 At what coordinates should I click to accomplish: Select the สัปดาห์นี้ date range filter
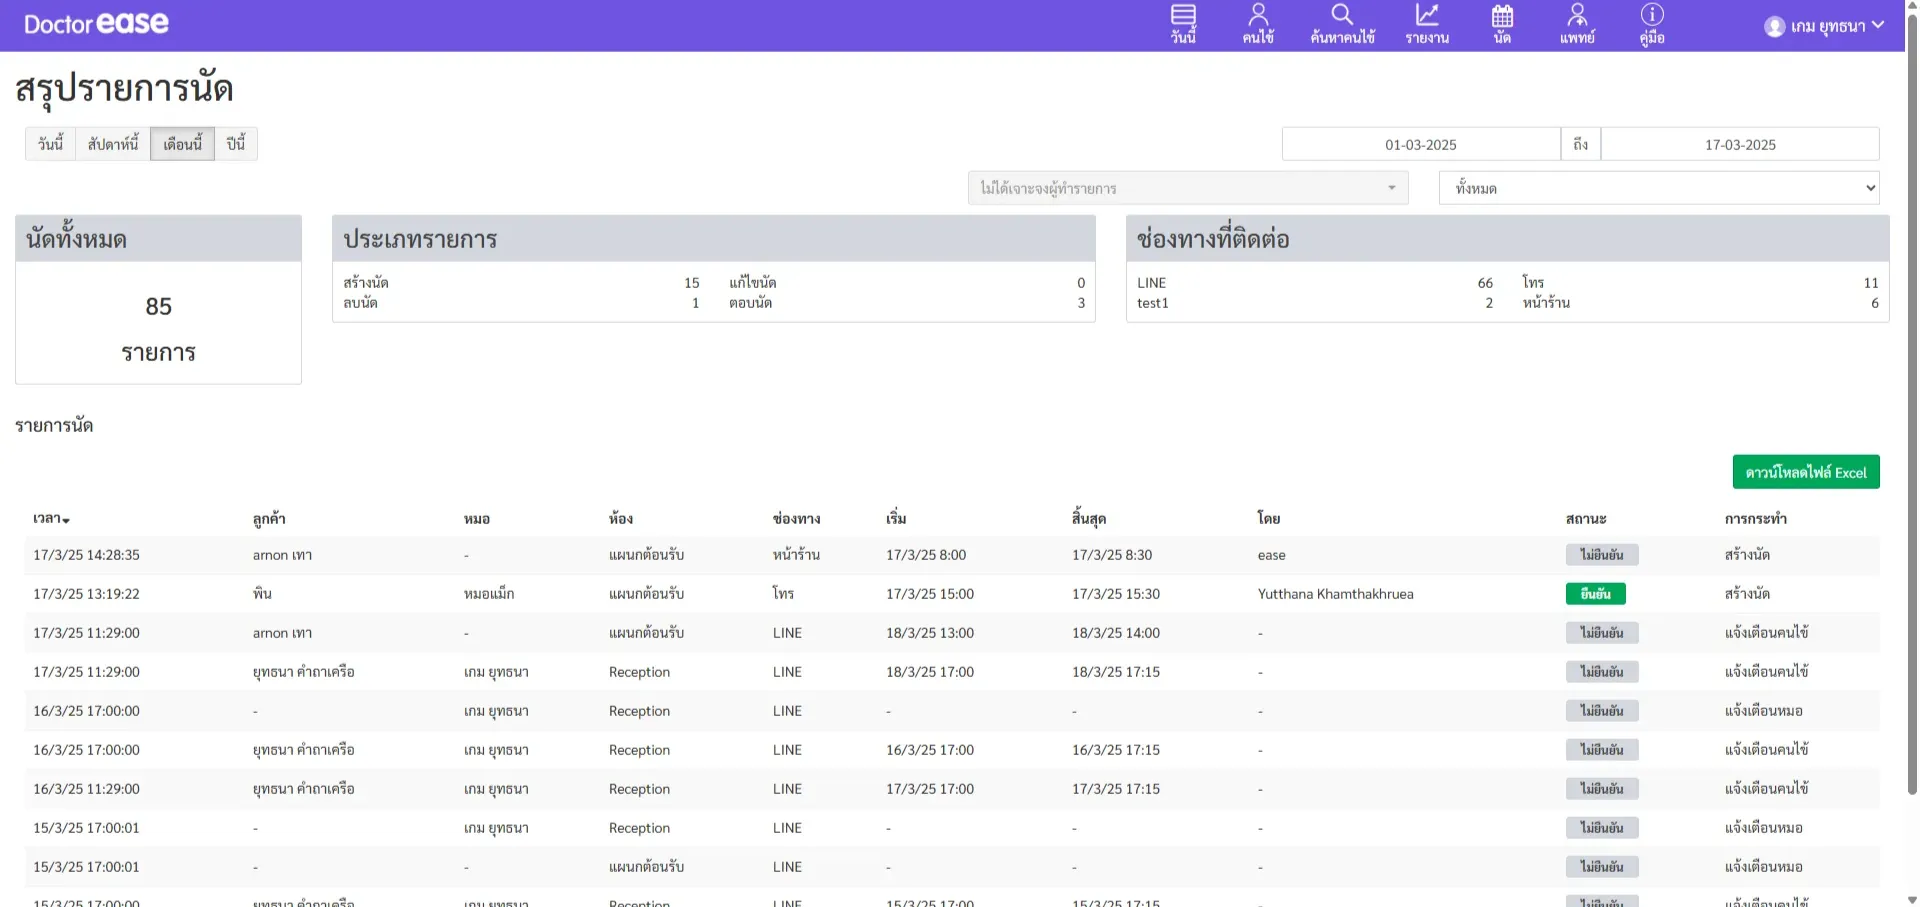pos(113,144)
